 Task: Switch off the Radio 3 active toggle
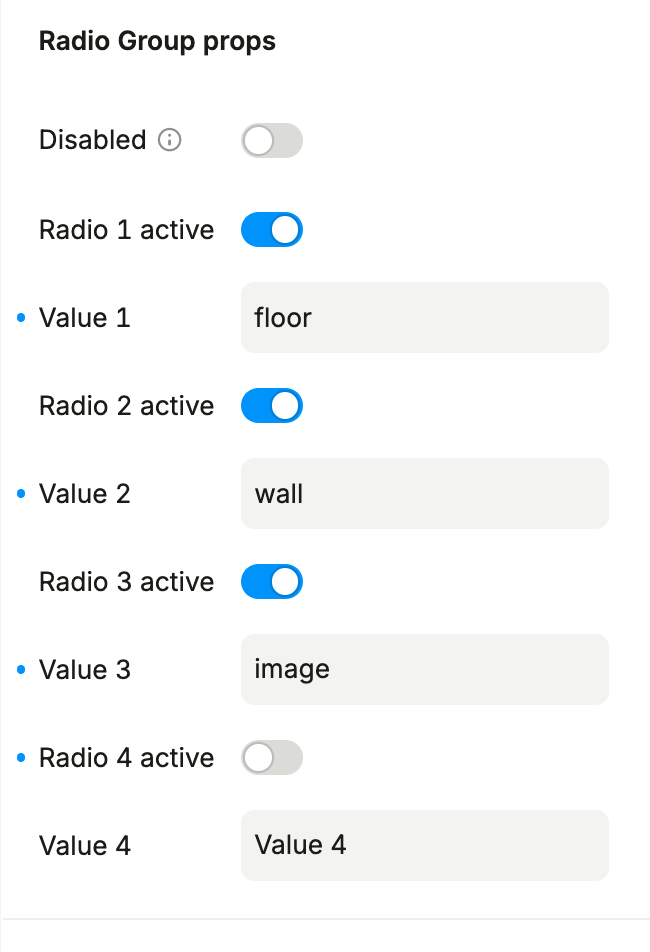(x=271, y=582)
